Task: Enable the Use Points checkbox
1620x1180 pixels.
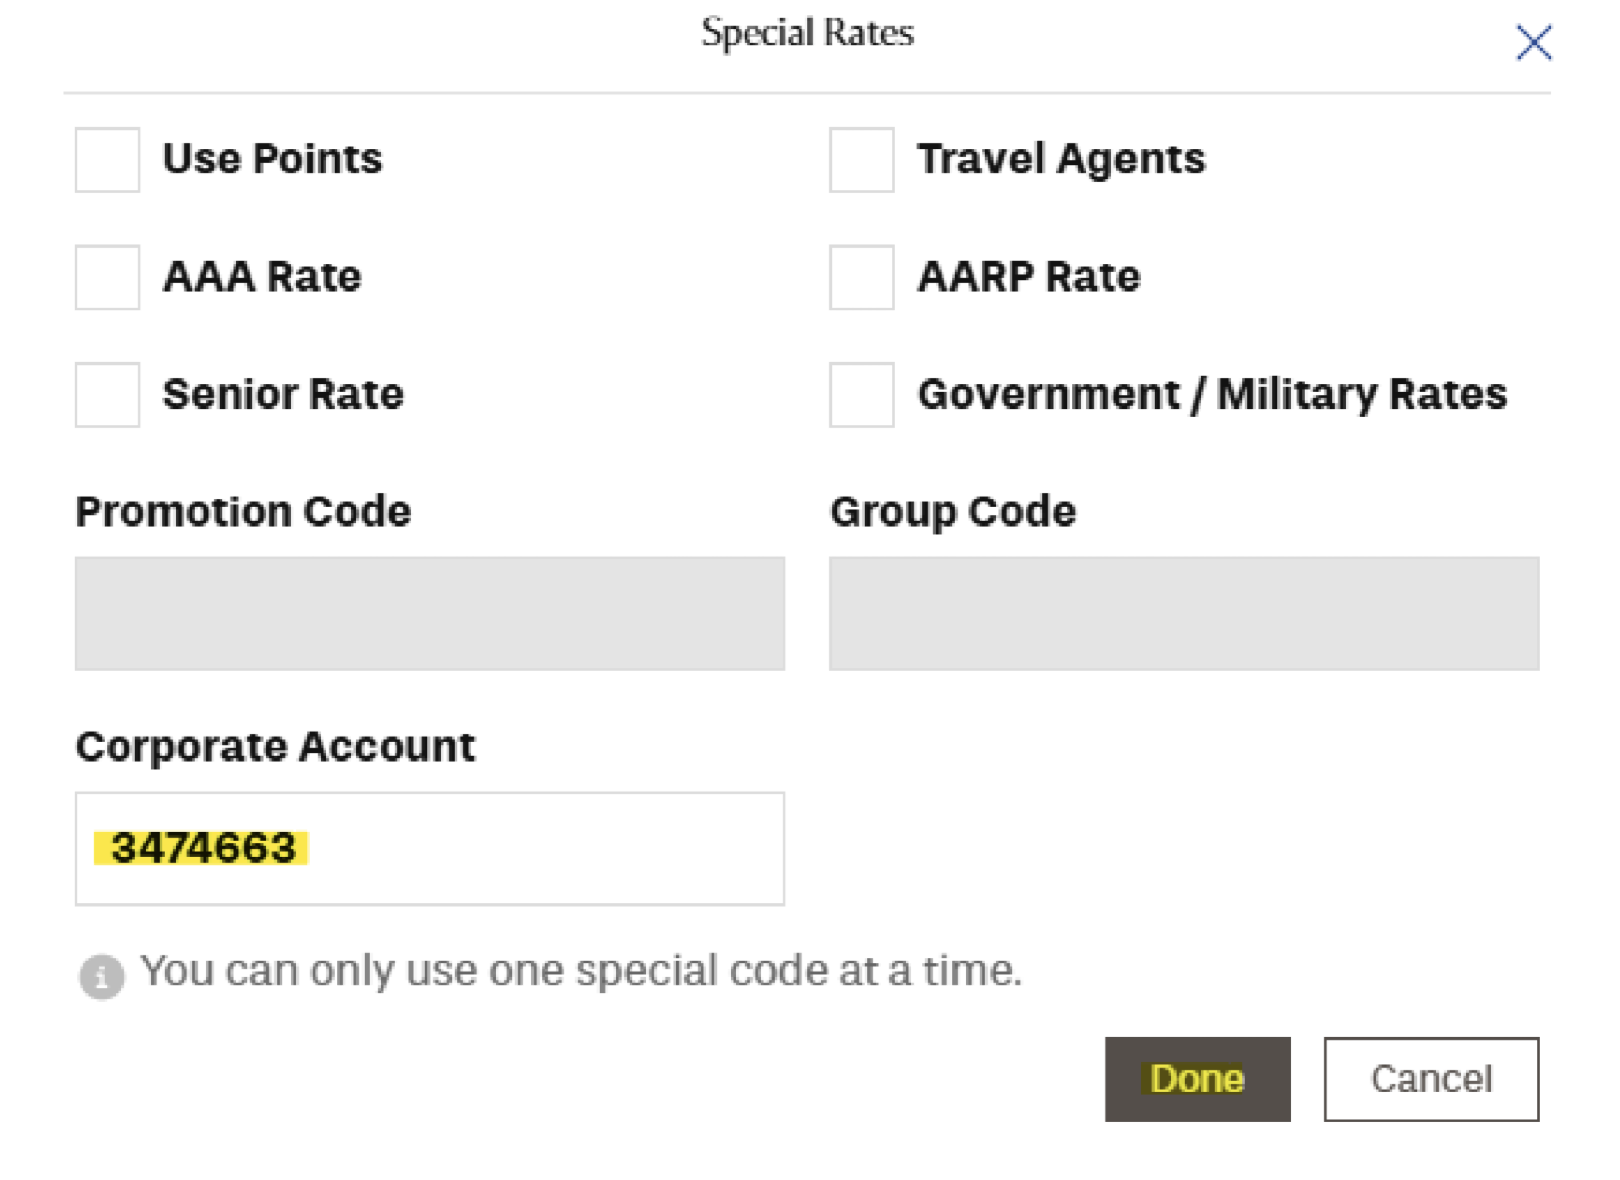Action: click(107, 160)
